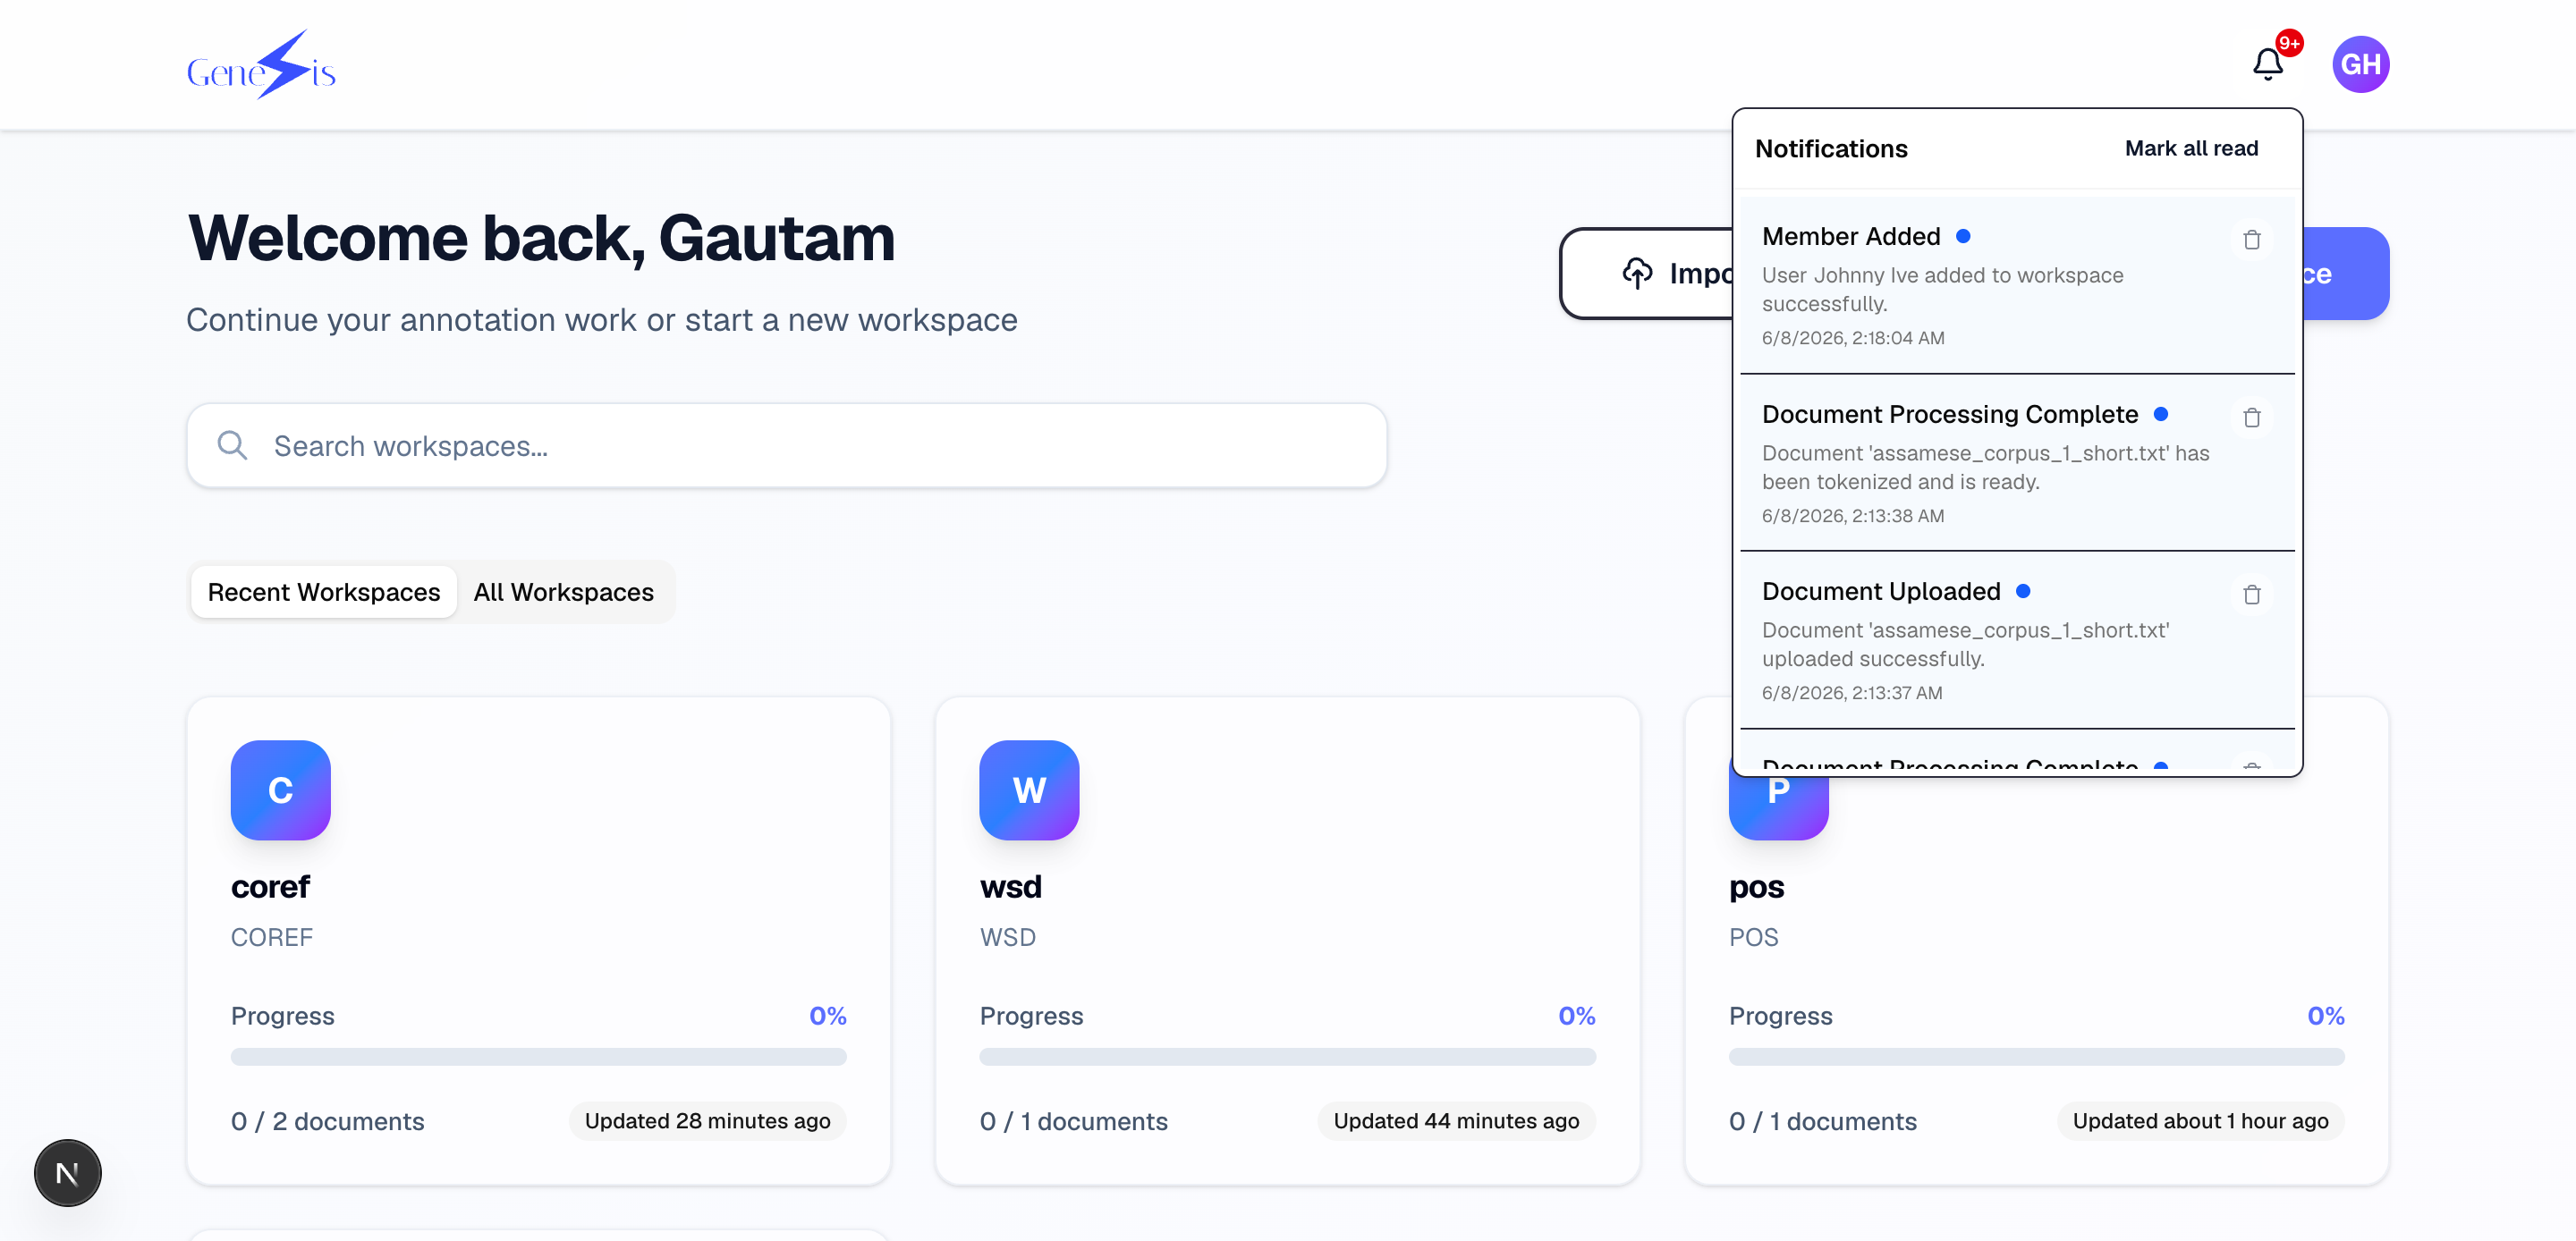Viewport: 2576px width, 1241px height.
Task: Click the Next.js dev tools badge
Action: [67, 1173]
